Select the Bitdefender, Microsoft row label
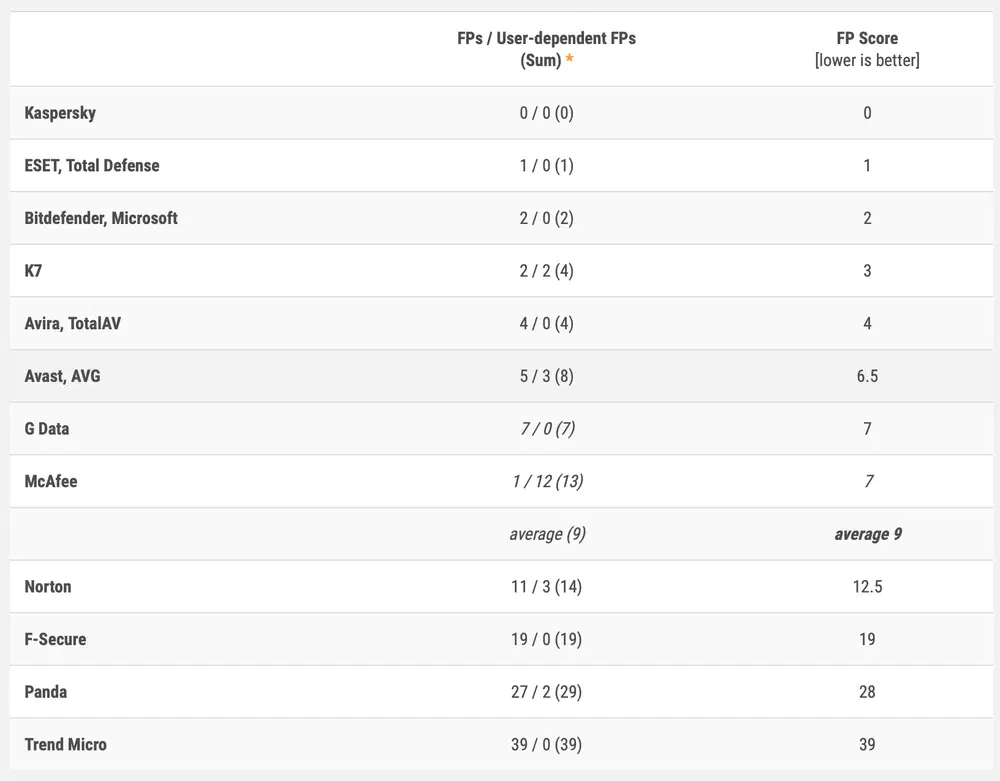The height and width of the screenshot is (781, 1000). (101, 218)
